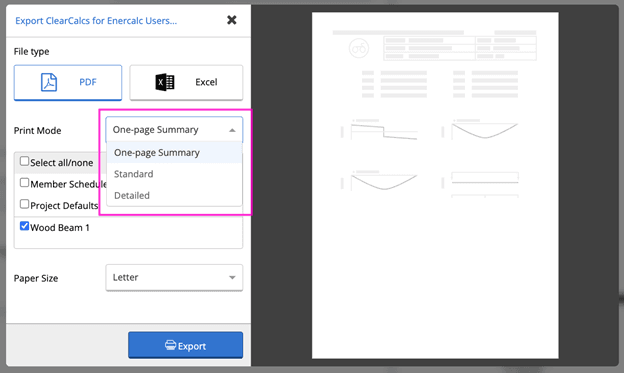
Task: Close the export dialog with the X
Action: [232, 20]
